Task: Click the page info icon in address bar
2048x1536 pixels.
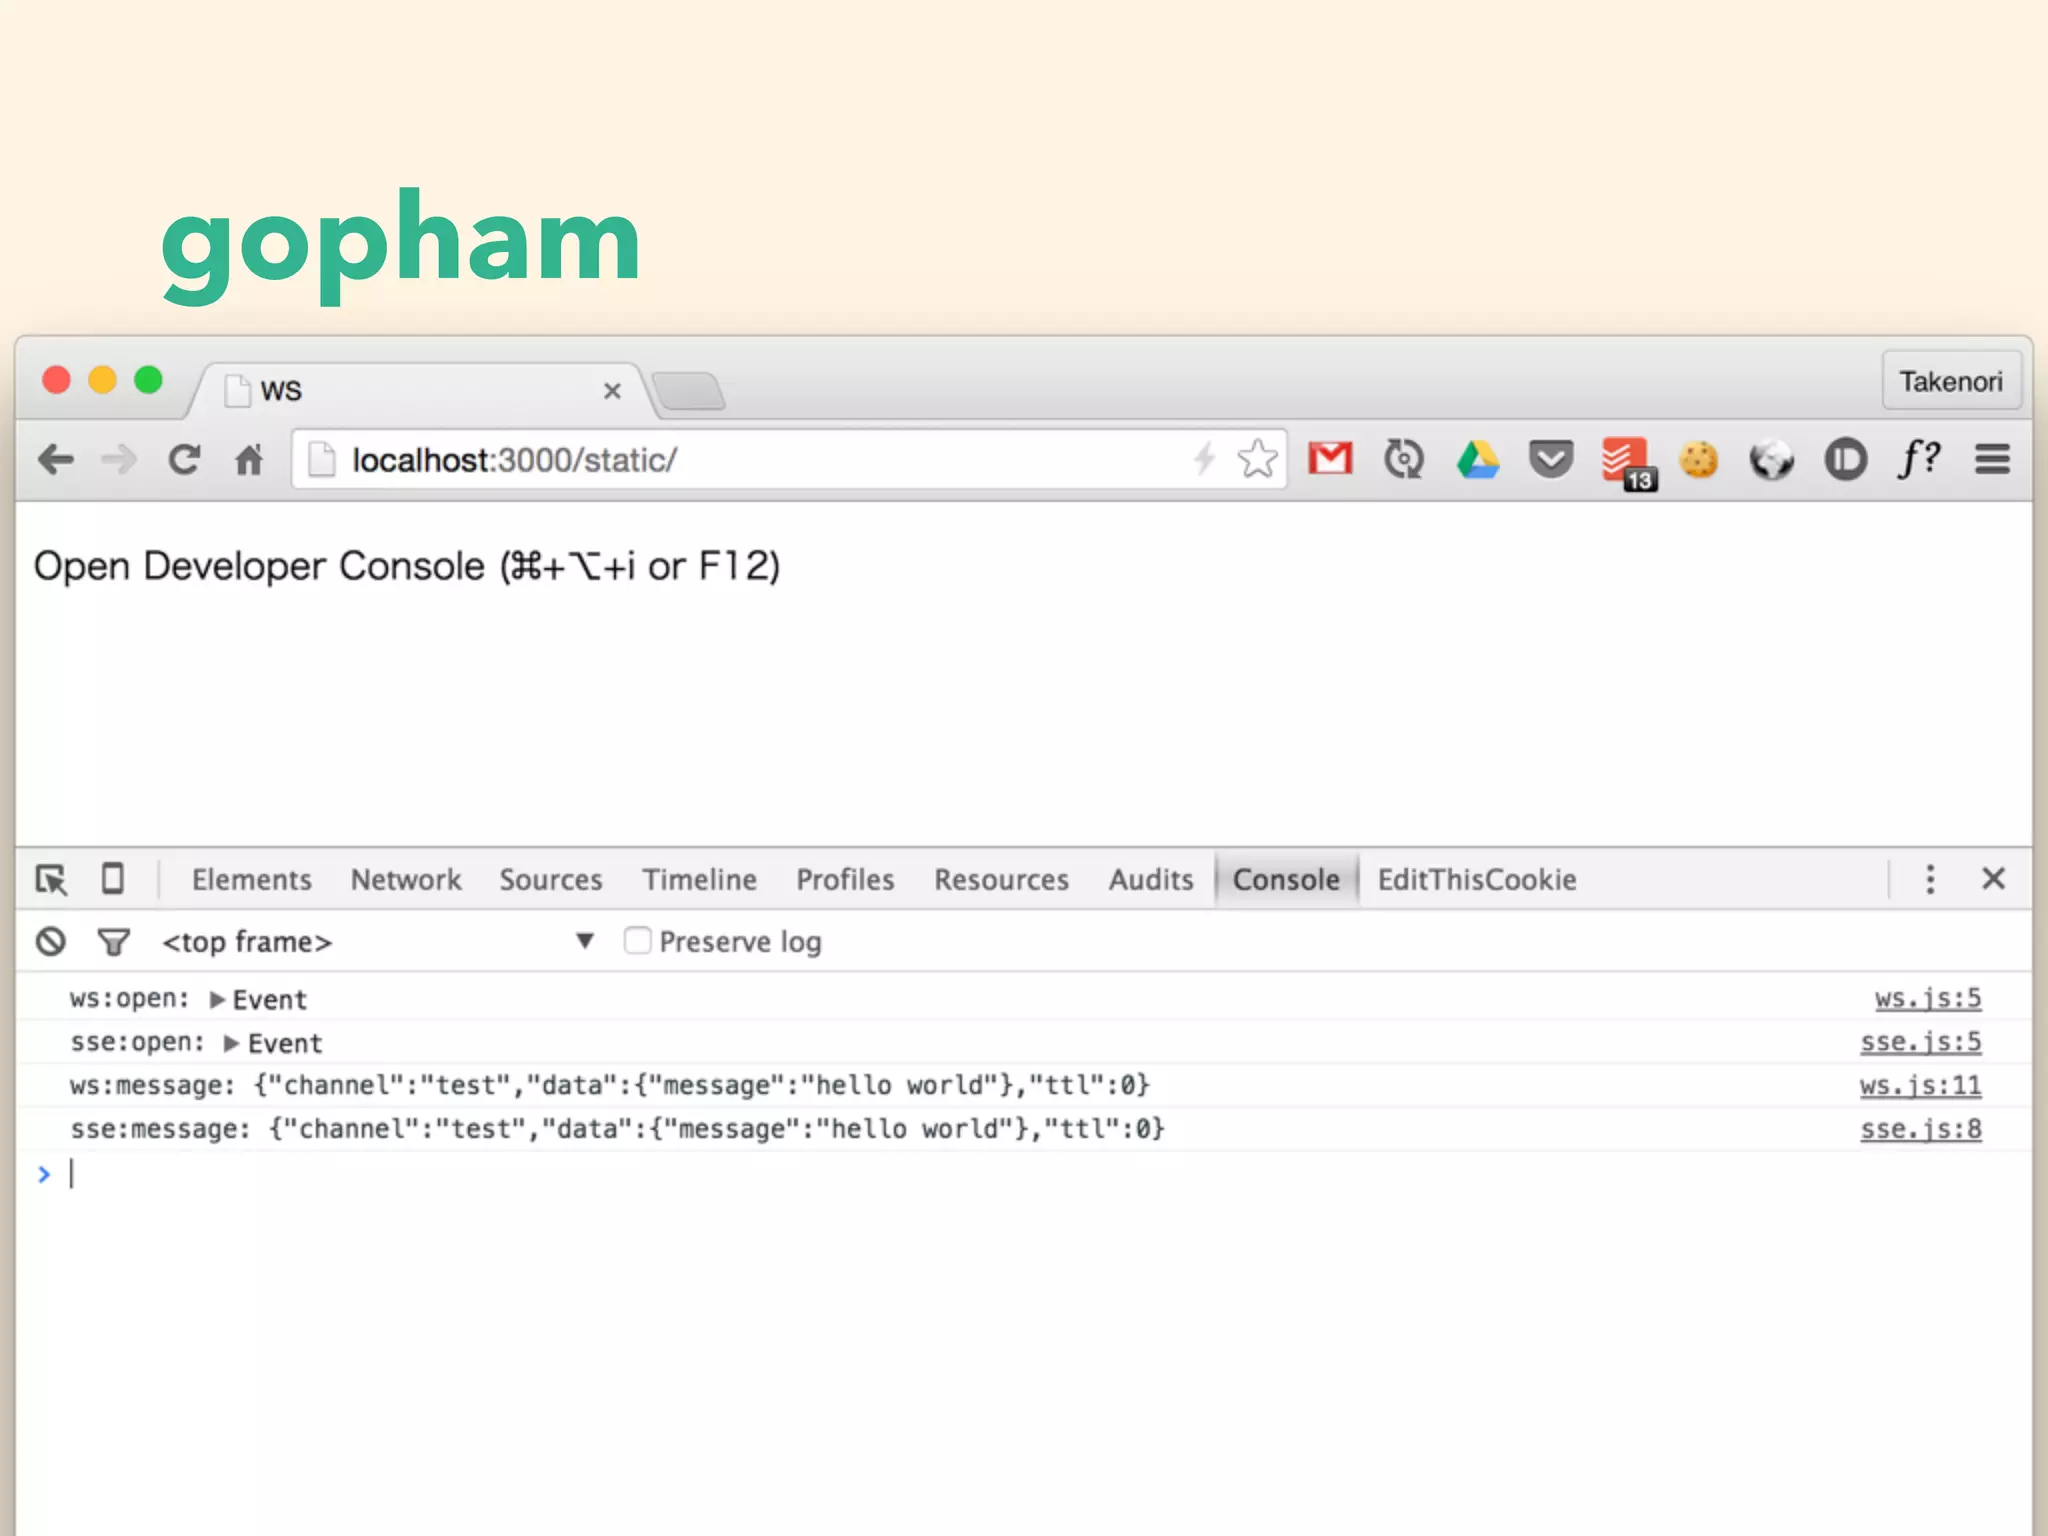Action: tap(321, 460)
